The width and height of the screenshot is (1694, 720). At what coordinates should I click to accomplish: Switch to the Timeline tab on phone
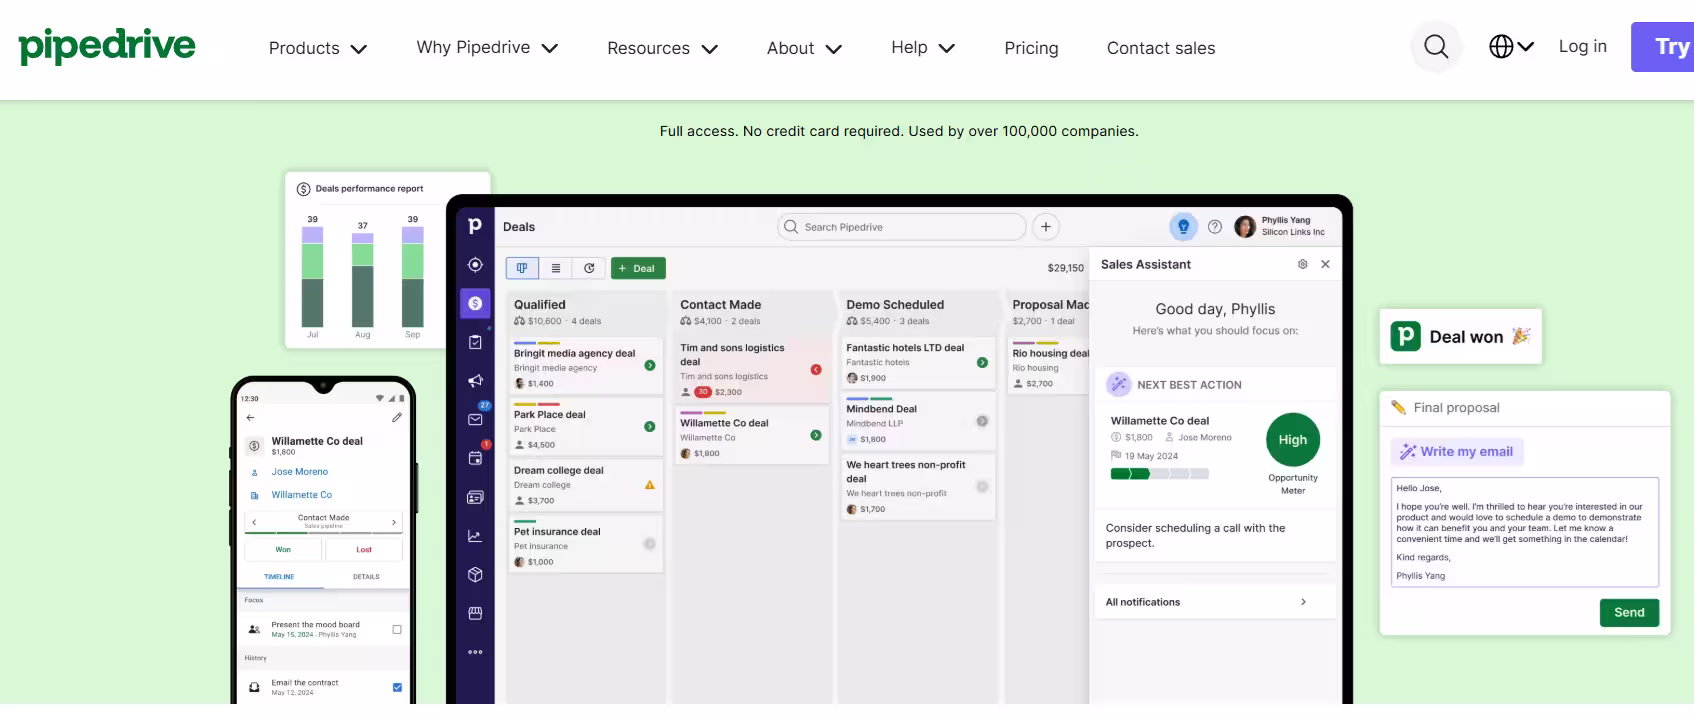pyautogui.click(x=279, y=577)
